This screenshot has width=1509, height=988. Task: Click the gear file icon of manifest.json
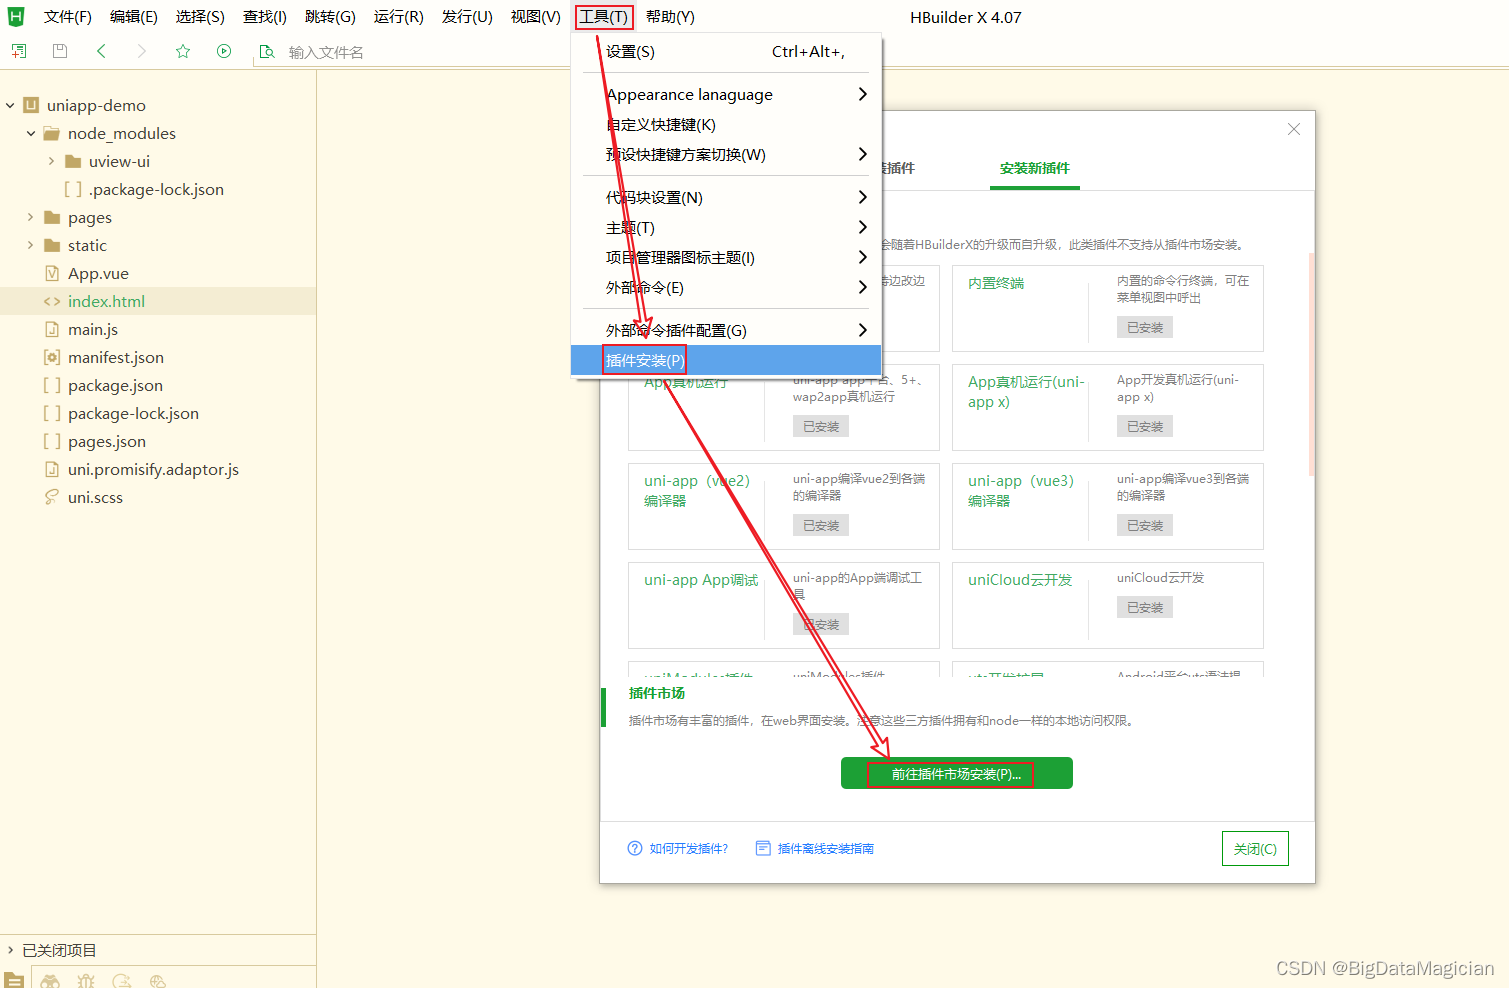click(x=52, y=357)
